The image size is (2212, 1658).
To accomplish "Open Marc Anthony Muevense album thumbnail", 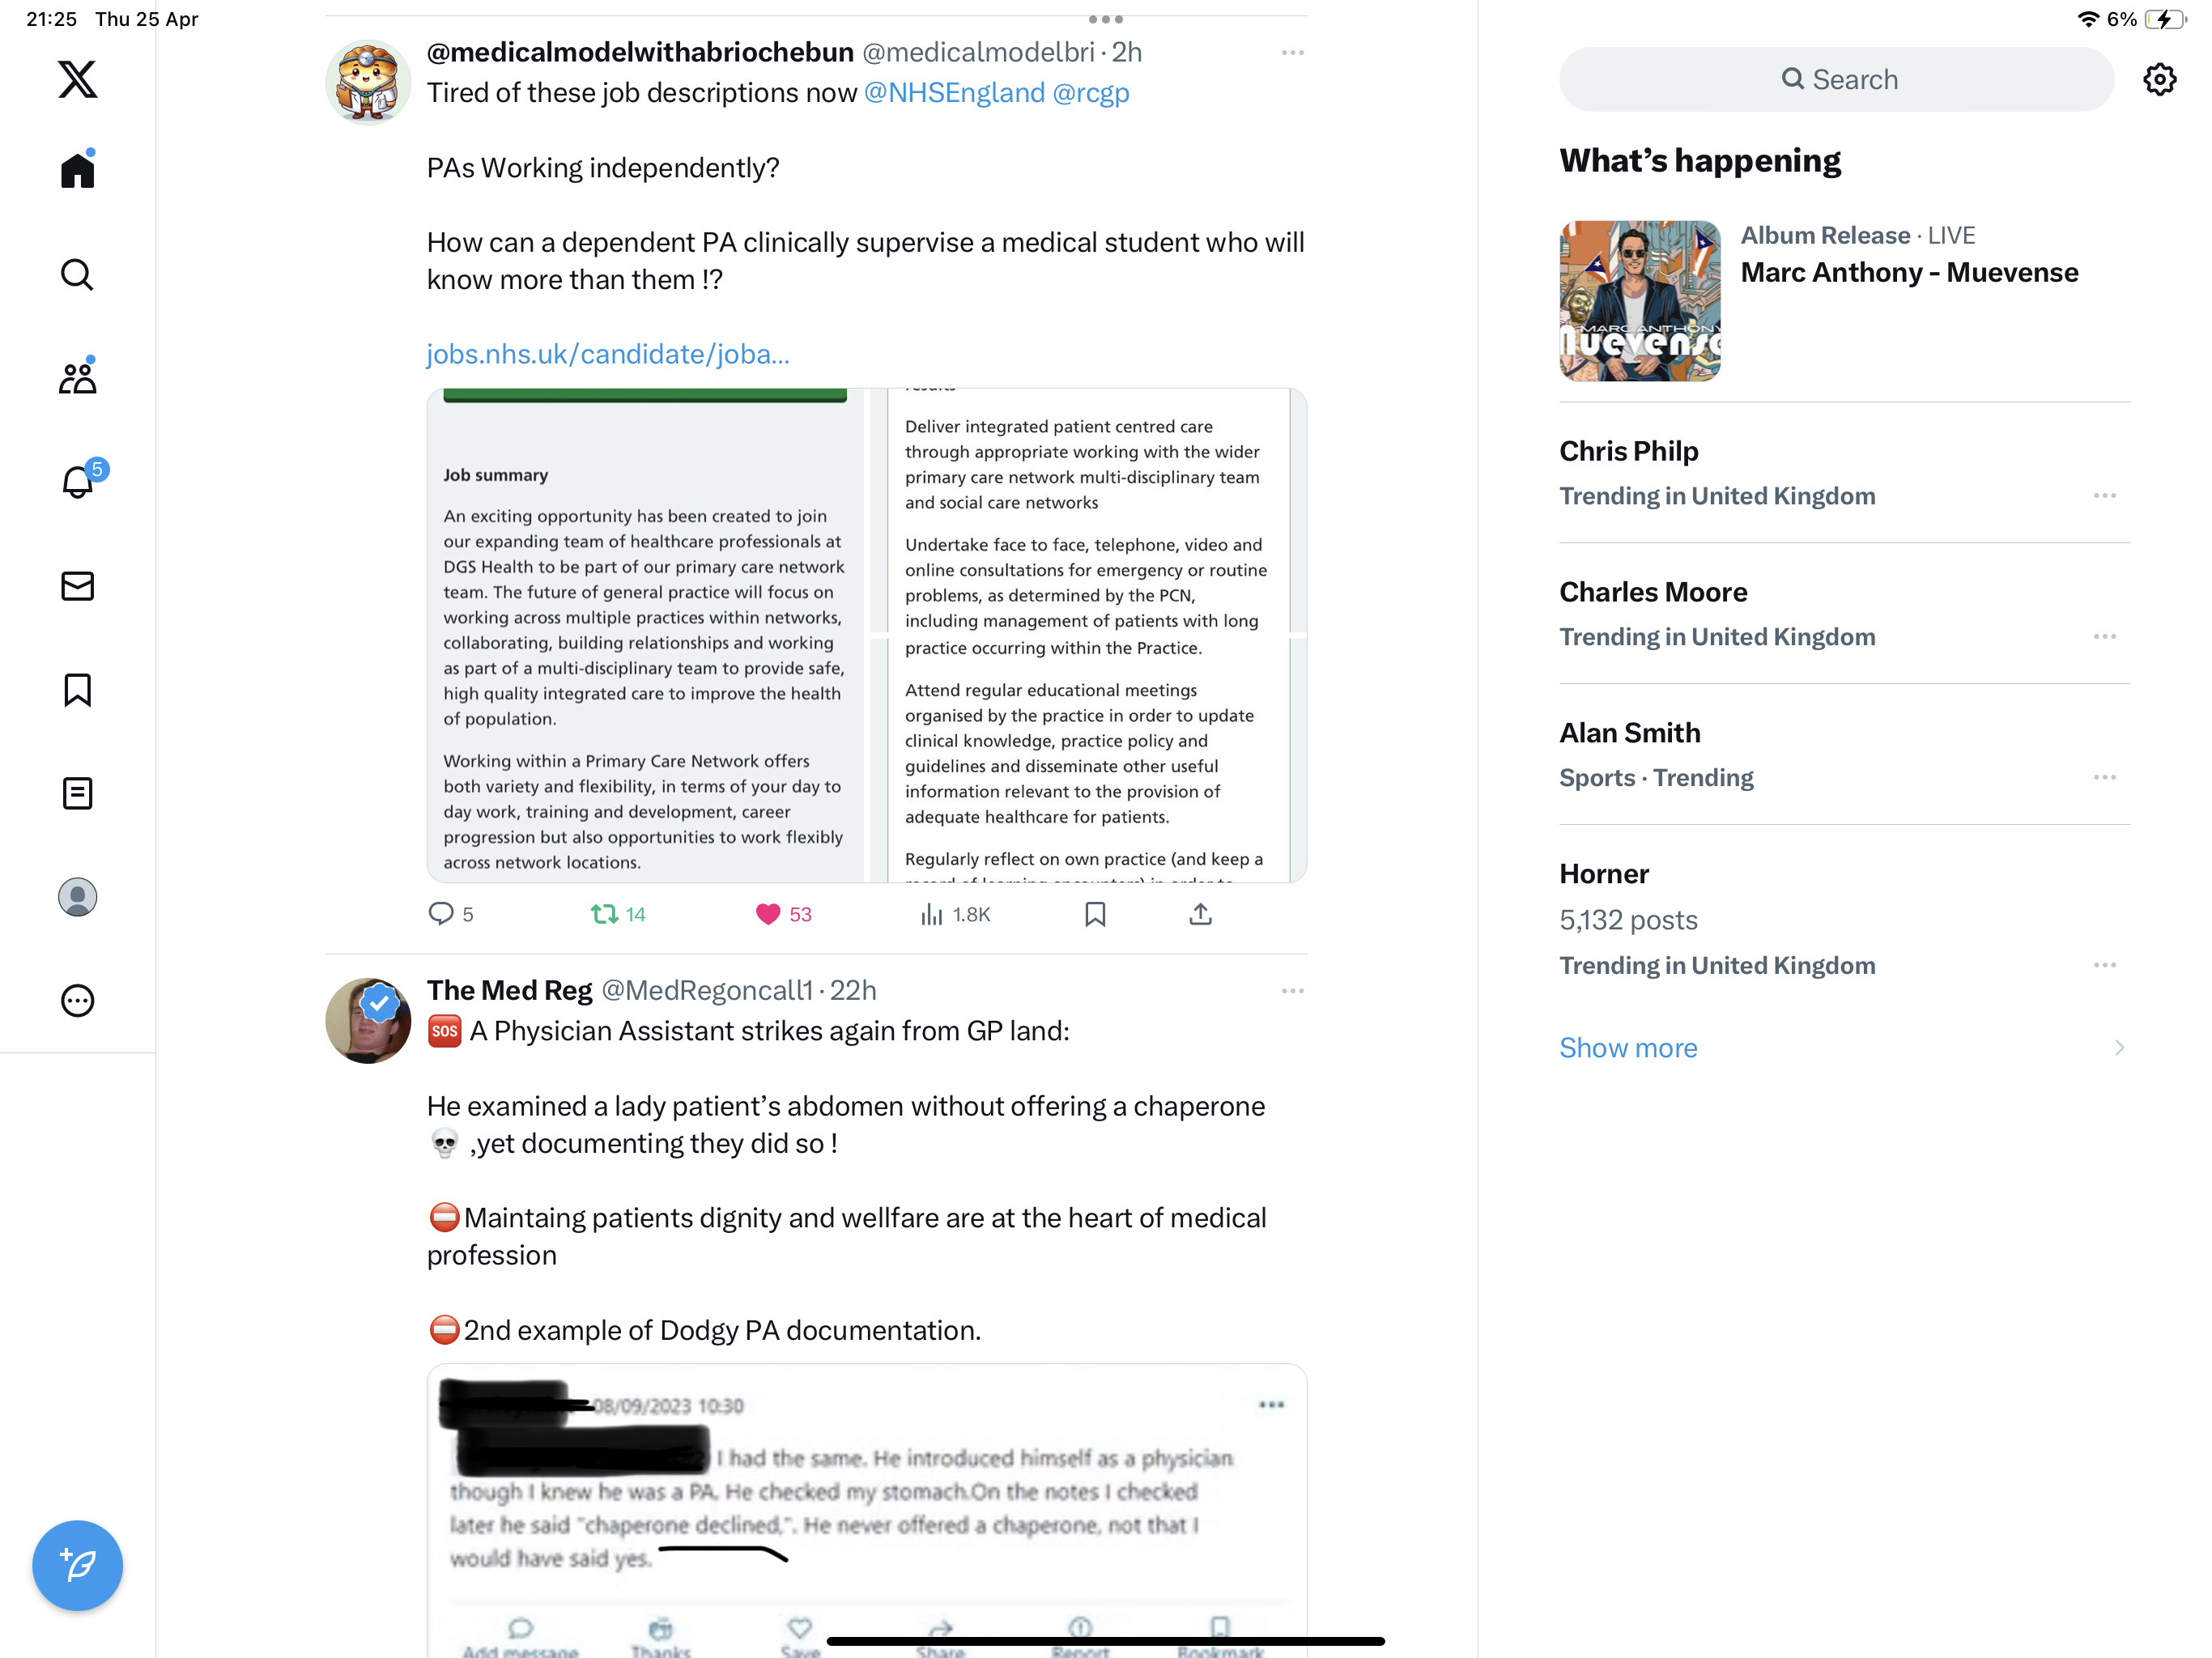I will point(1640,301).
